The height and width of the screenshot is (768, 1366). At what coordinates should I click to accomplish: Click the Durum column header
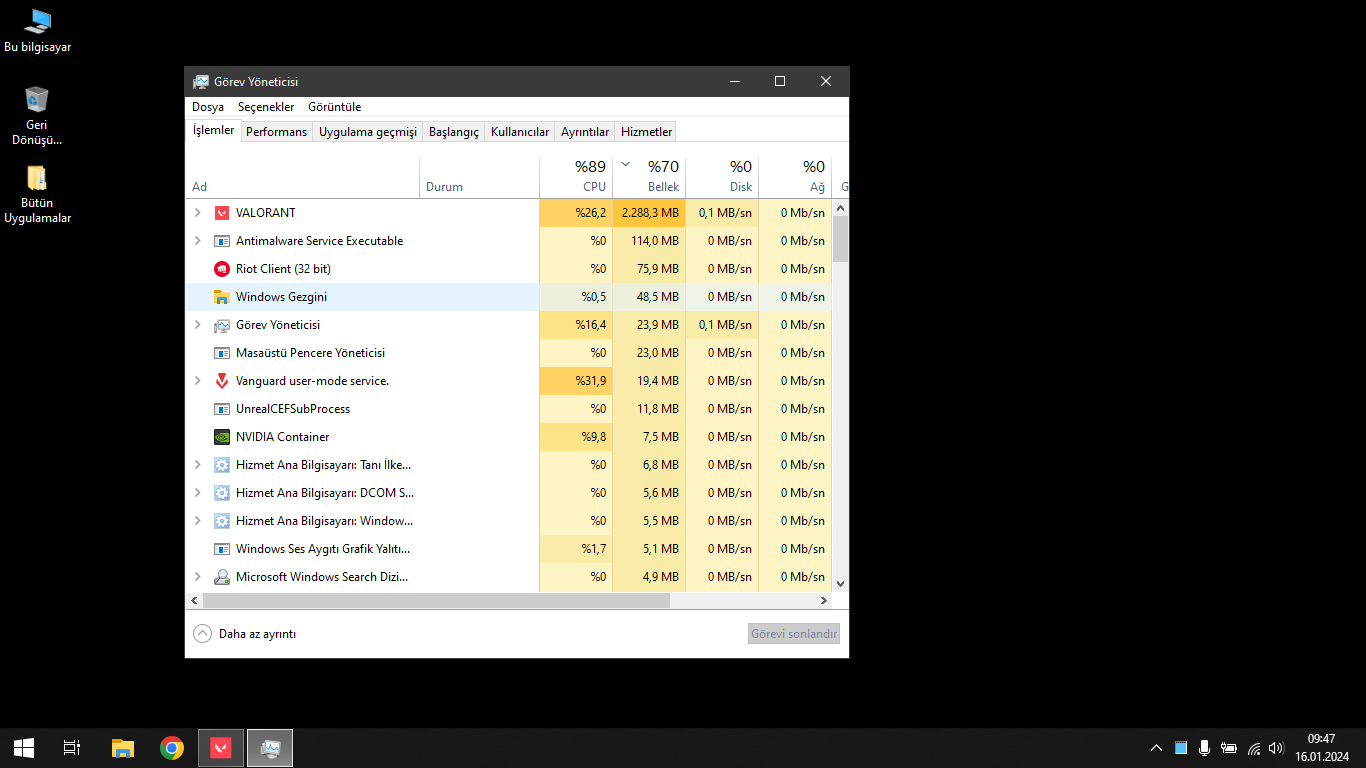point(480,177)
